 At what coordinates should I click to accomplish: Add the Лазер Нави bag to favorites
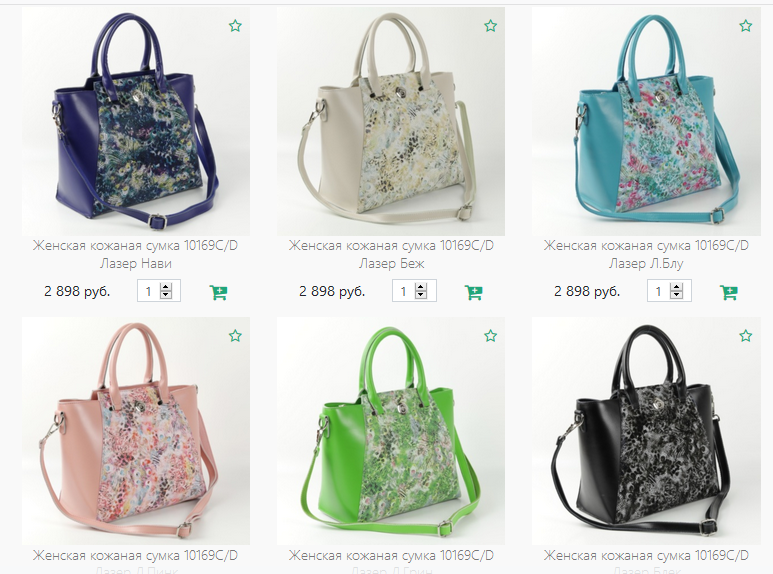pos(235,26)
